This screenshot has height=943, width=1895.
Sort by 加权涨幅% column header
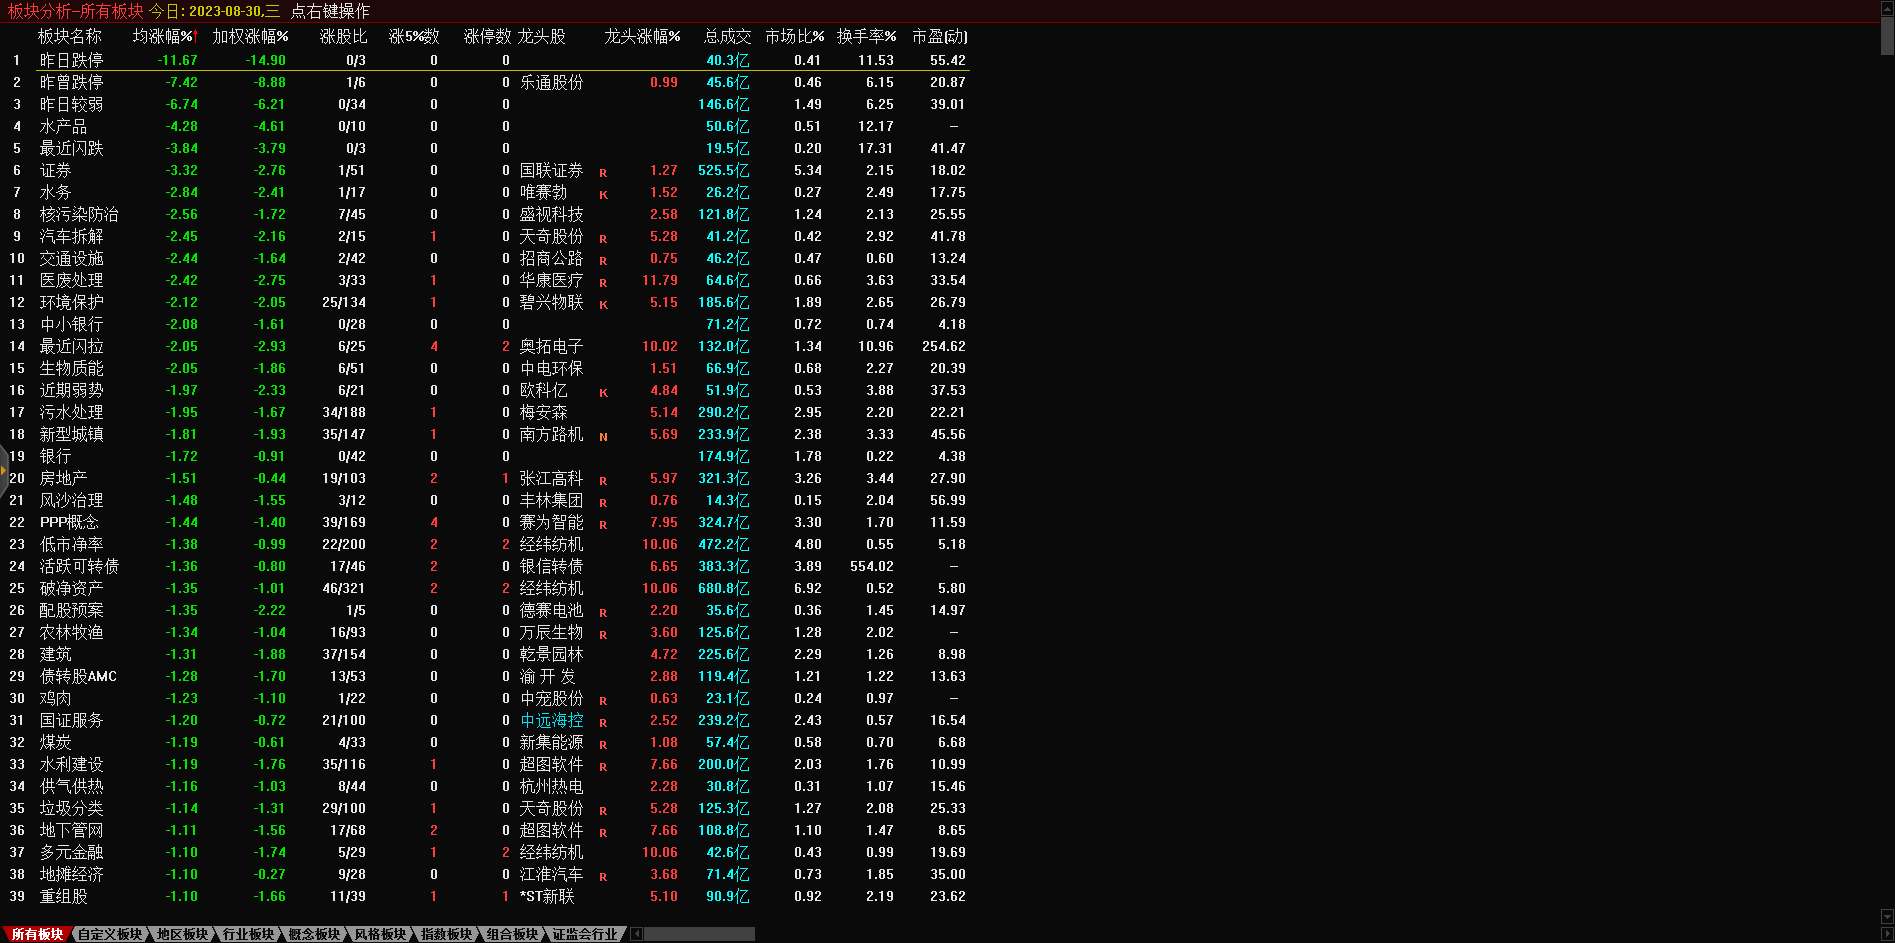pos(250,37)
